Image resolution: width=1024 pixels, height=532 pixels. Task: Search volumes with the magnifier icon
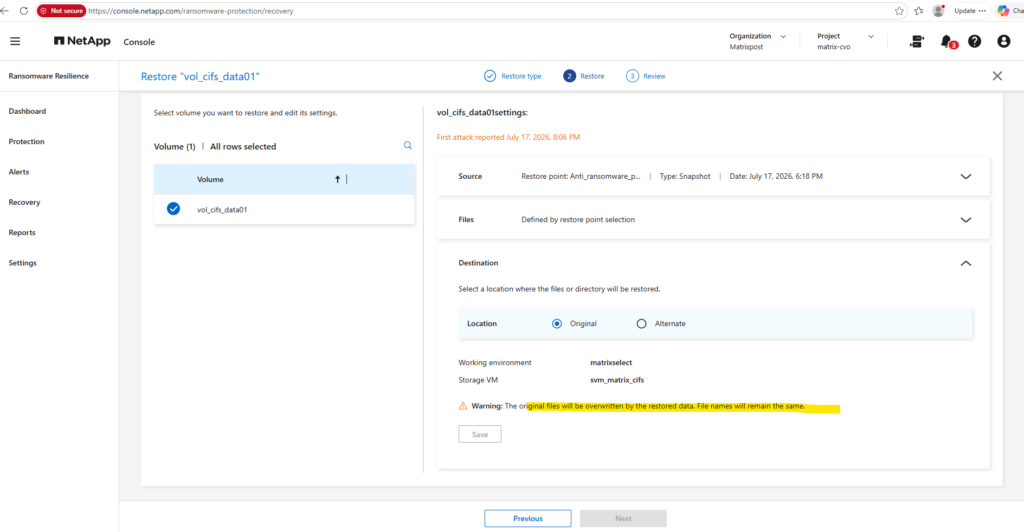(408, 146)
